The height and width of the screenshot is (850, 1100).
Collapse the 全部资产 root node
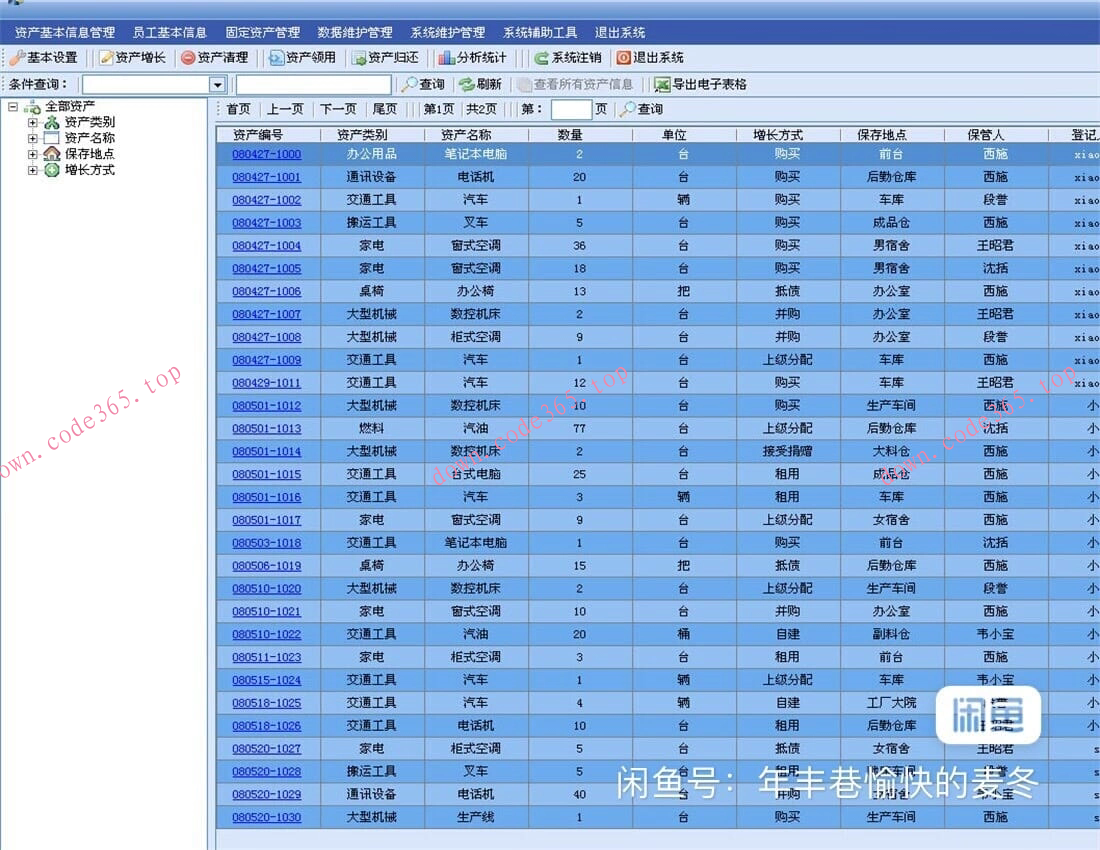[13, 106]
